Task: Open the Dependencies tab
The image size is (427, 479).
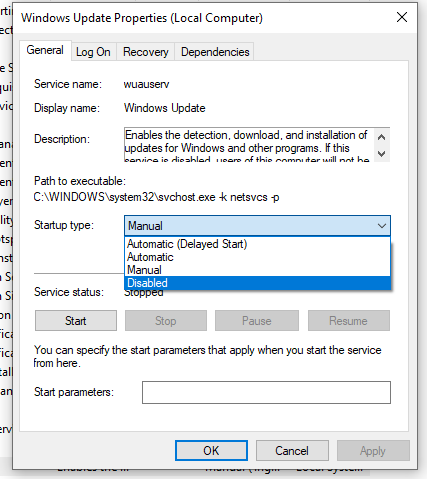Action: pos(215,52)
